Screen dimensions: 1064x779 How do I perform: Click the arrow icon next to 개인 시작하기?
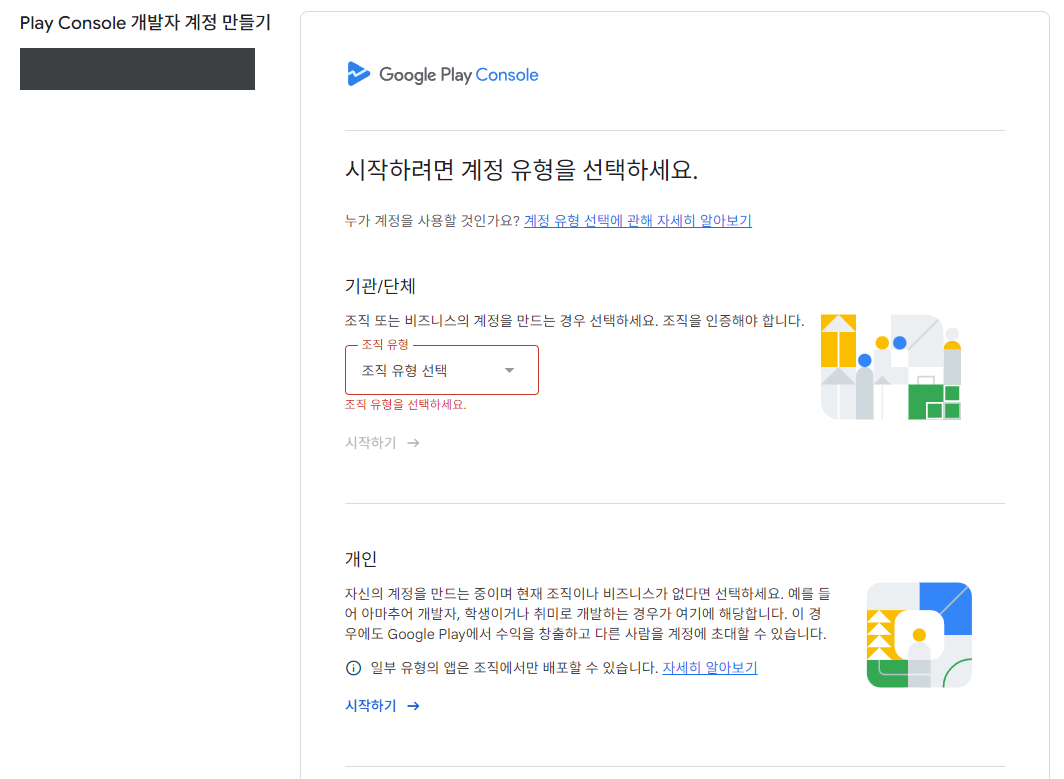(413, 706)
